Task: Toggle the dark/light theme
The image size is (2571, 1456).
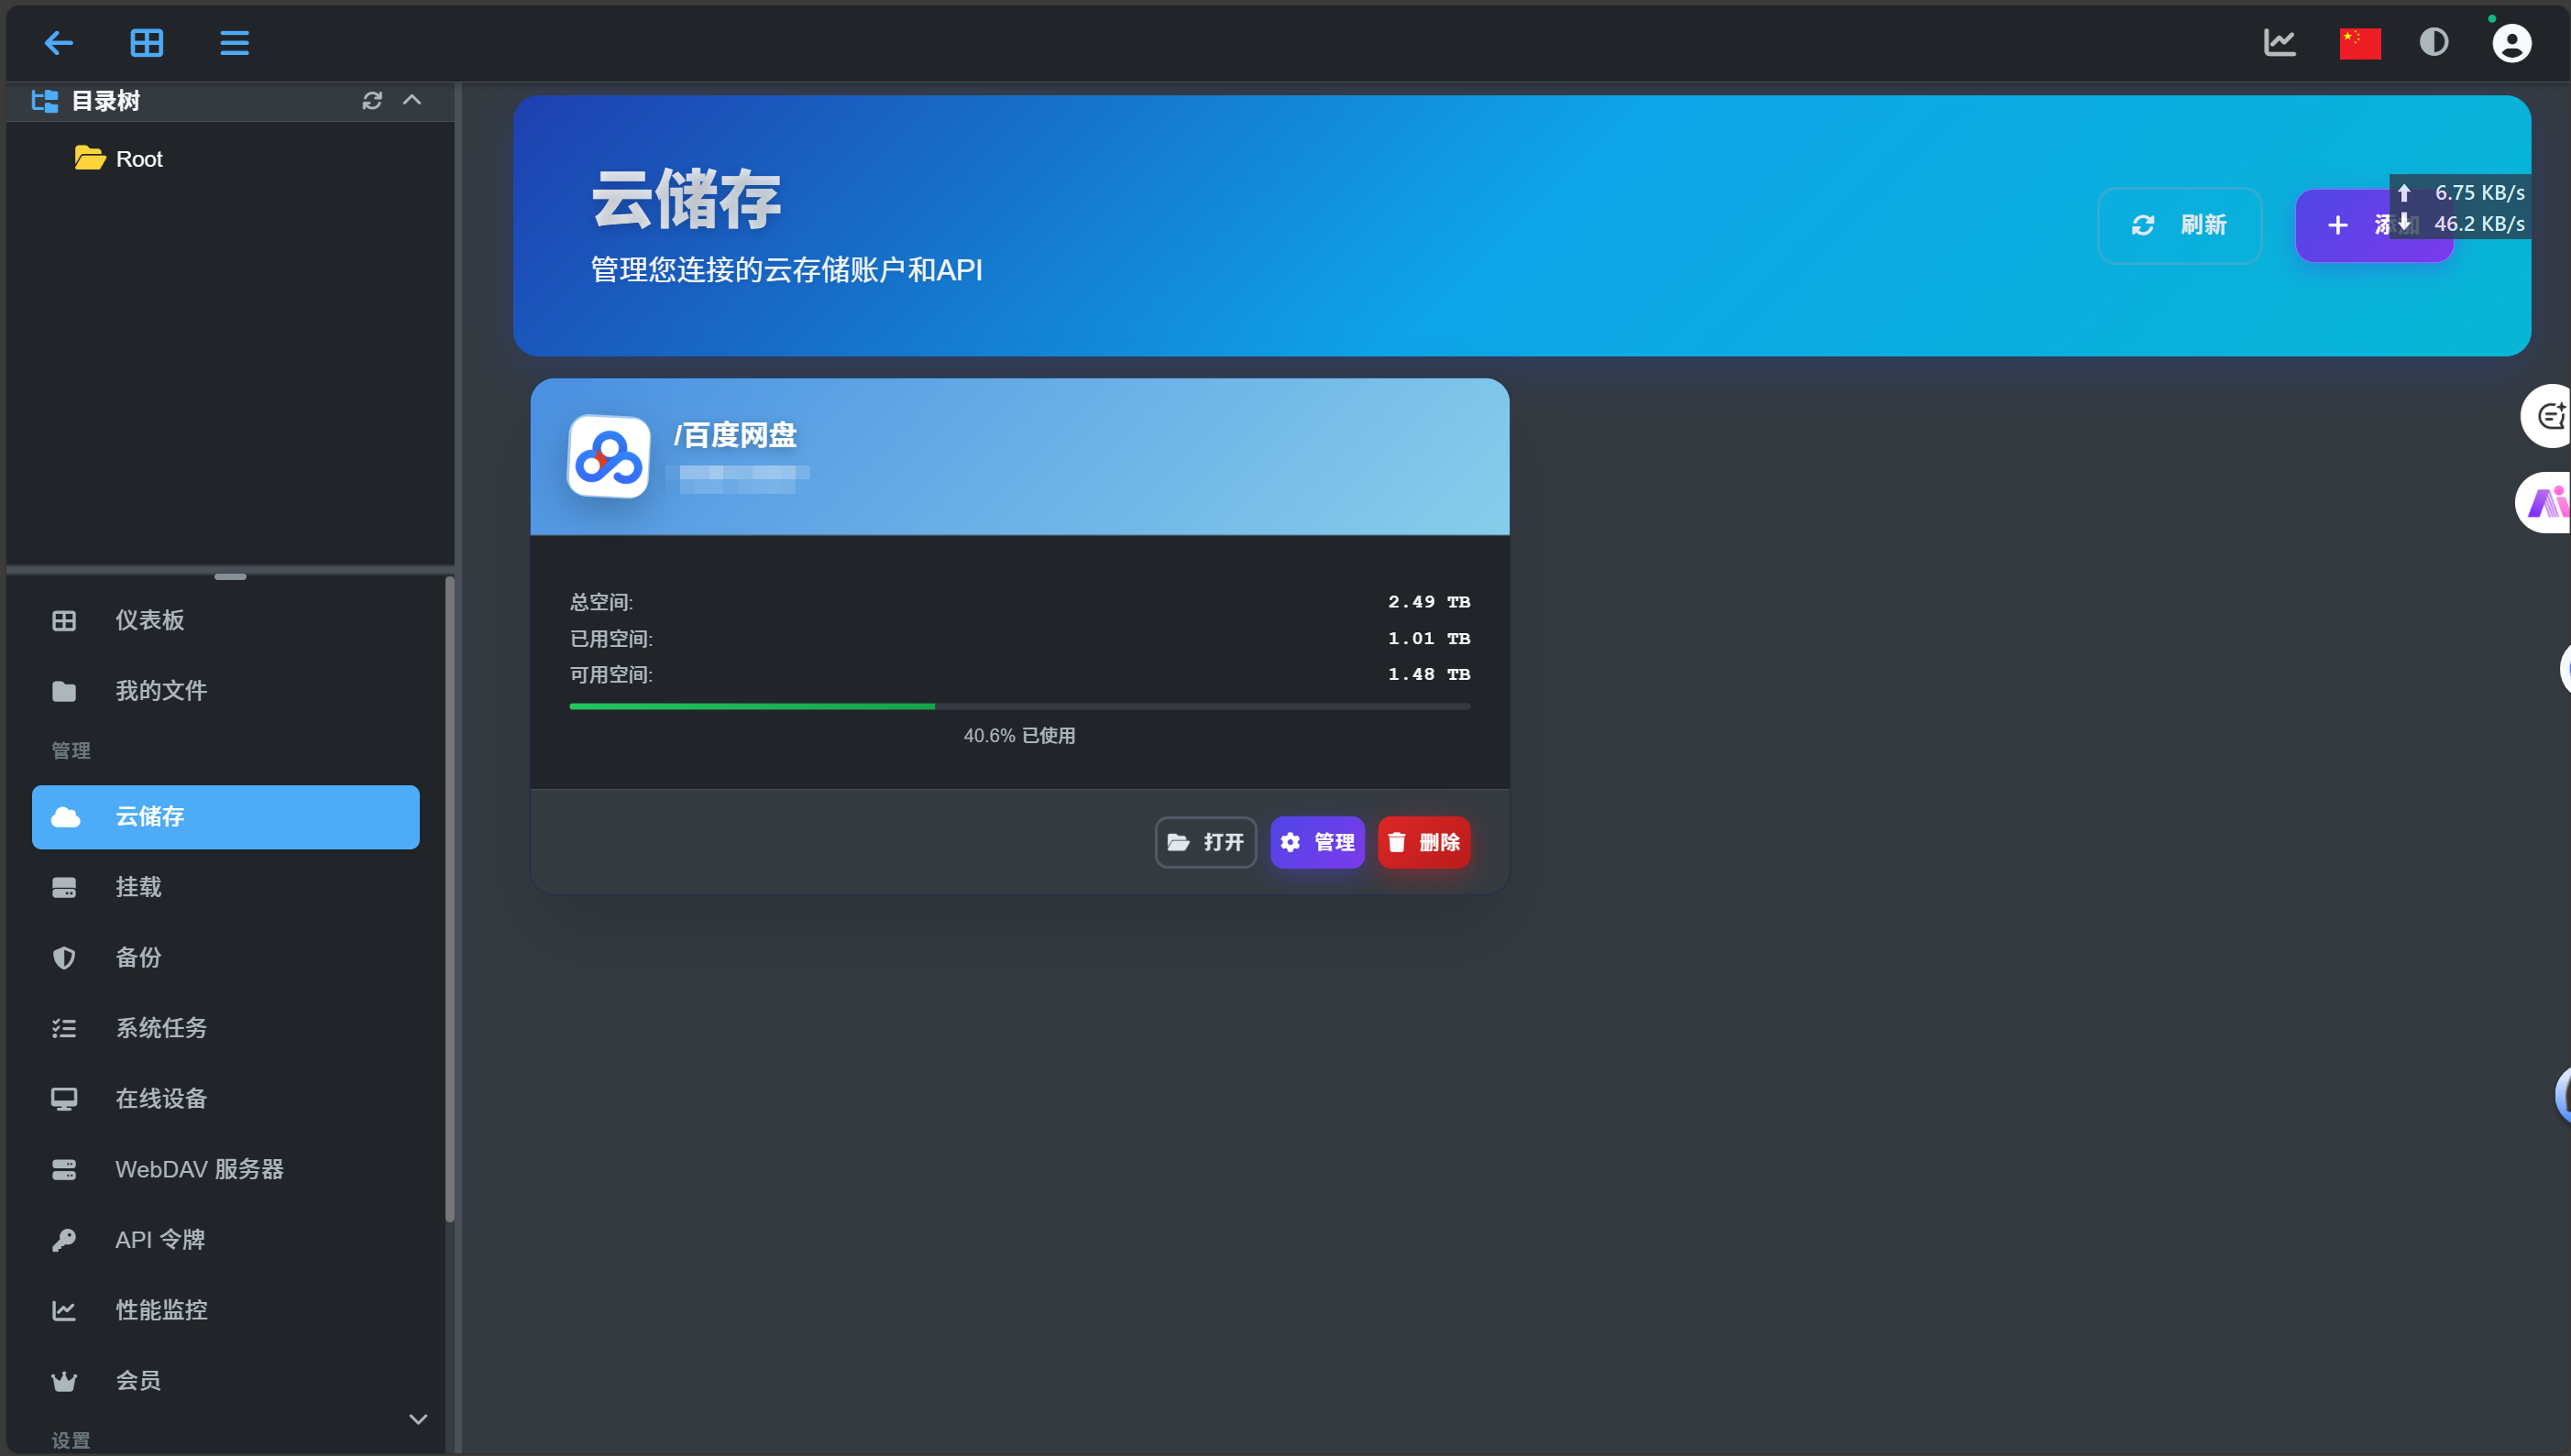Action: pos(2433,43)
